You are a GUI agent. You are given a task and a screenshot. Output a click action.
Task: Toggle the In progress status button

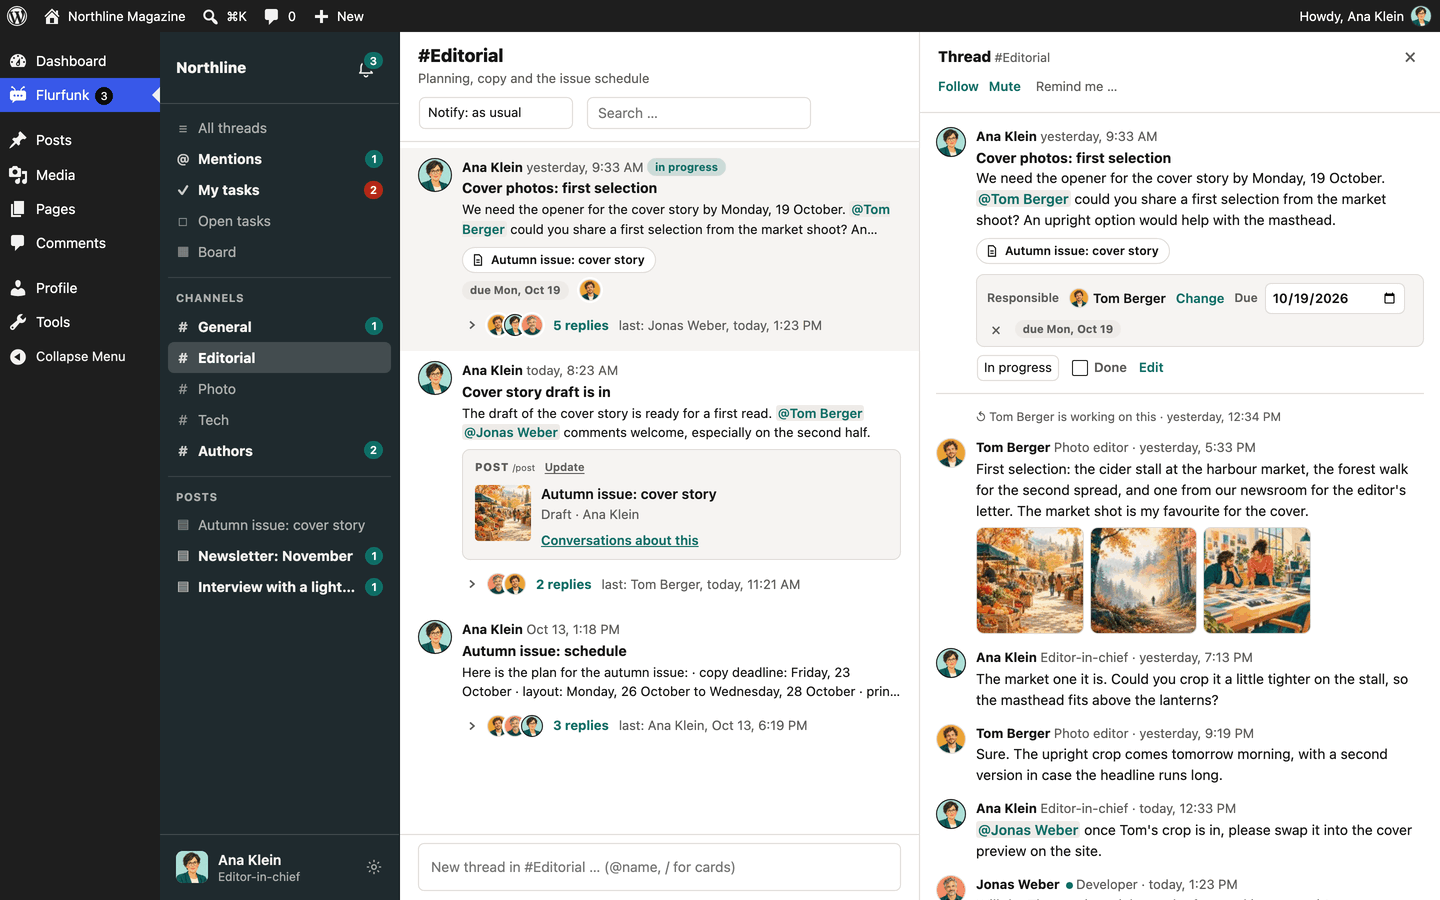point(1017,368)
